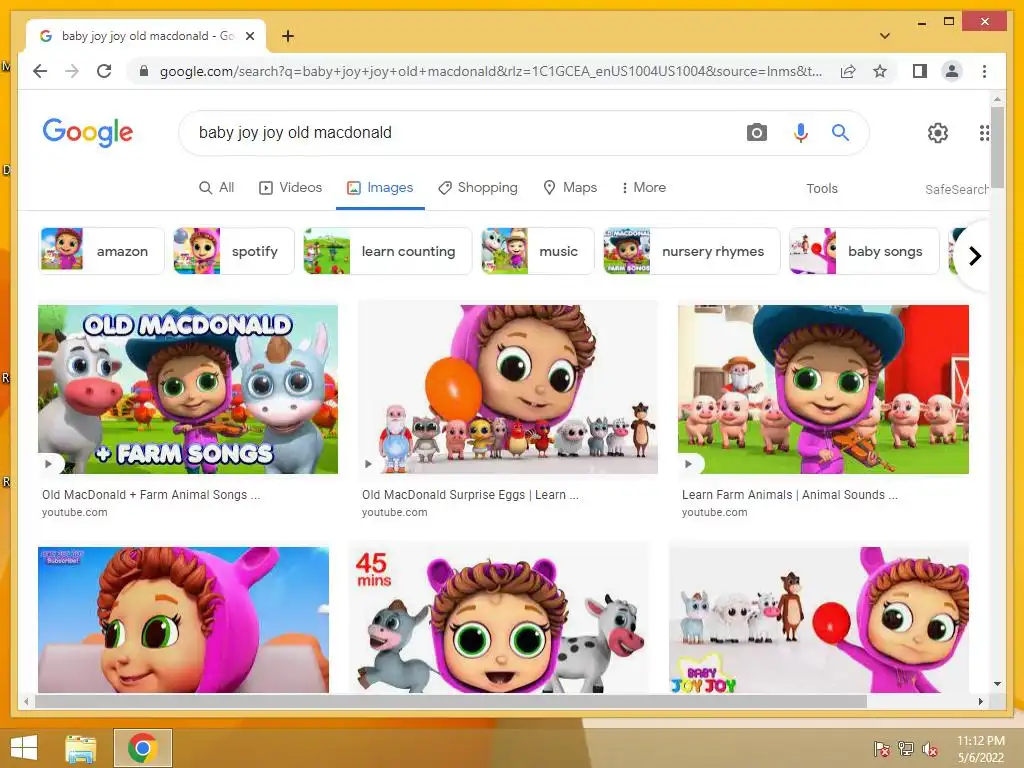Filter images by baby songs chip

(x=864, y=251)
